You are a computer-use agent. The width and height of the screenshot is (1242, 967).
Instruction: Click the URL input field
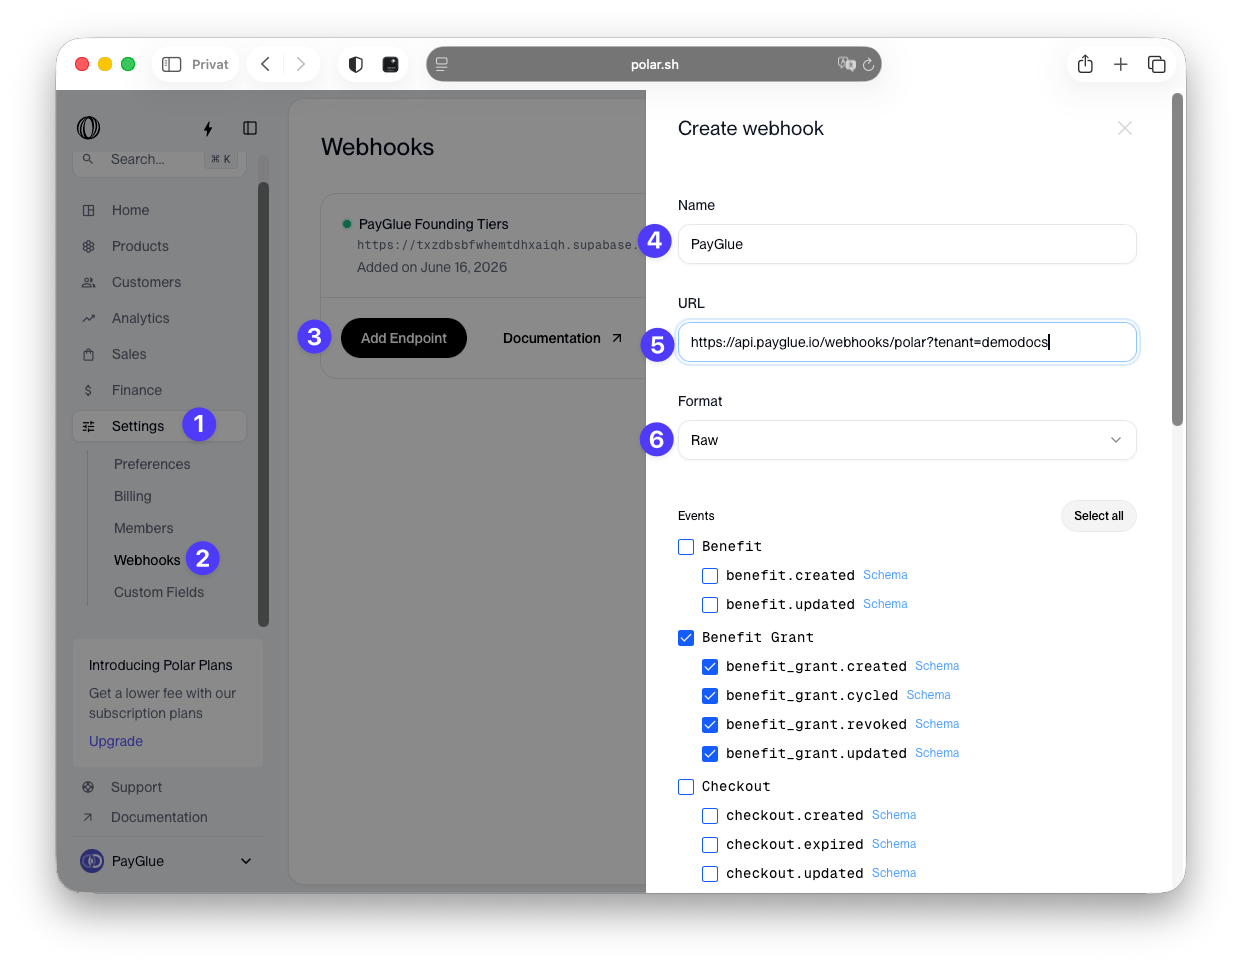coord(907,342)
